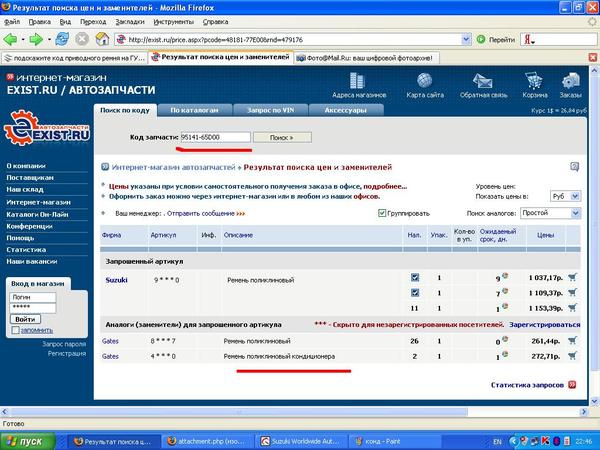This screenshot has height=450, width=600.
Task: Switch to the Запрос по VIN tab
Action: (x=271, y=110)
